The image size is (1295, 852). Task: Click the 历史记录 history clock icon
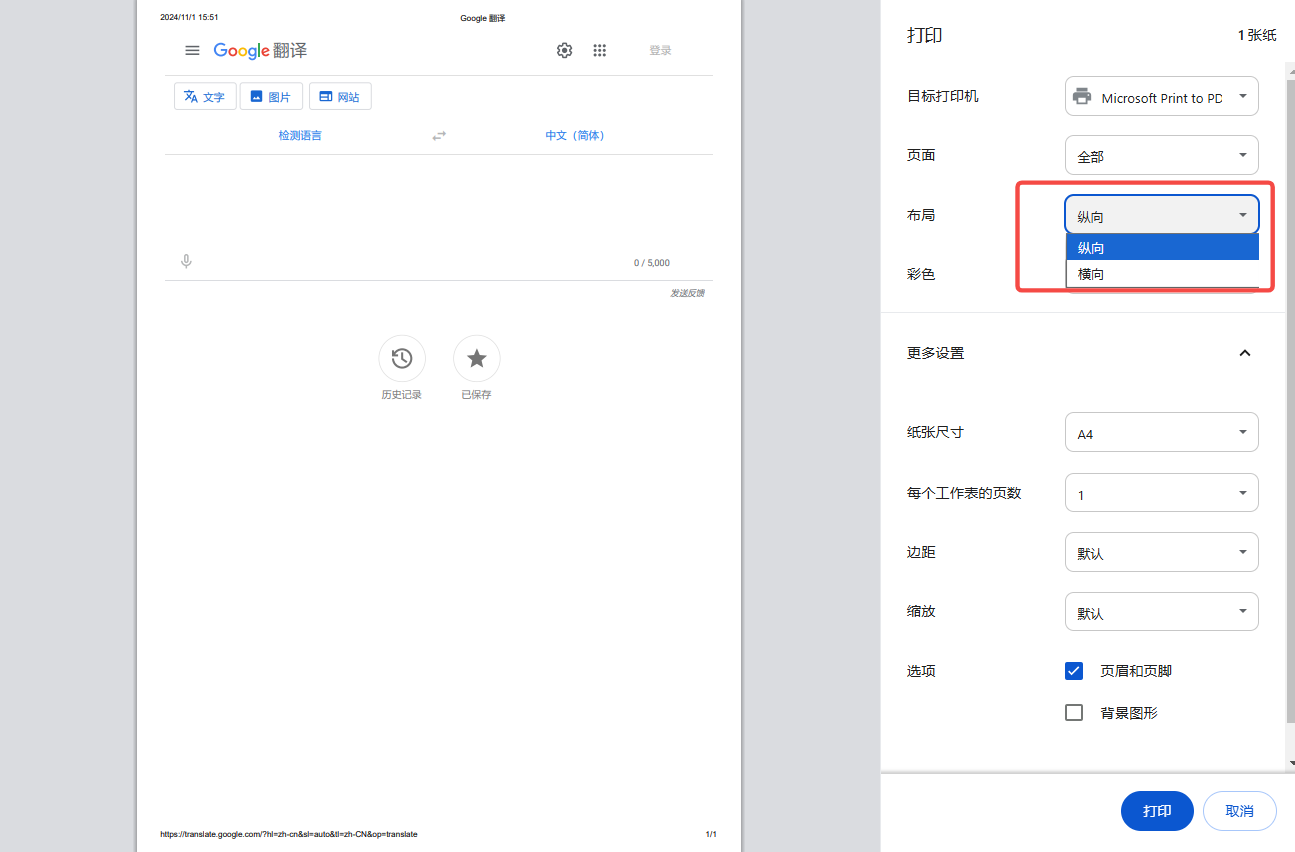(402, 358)
